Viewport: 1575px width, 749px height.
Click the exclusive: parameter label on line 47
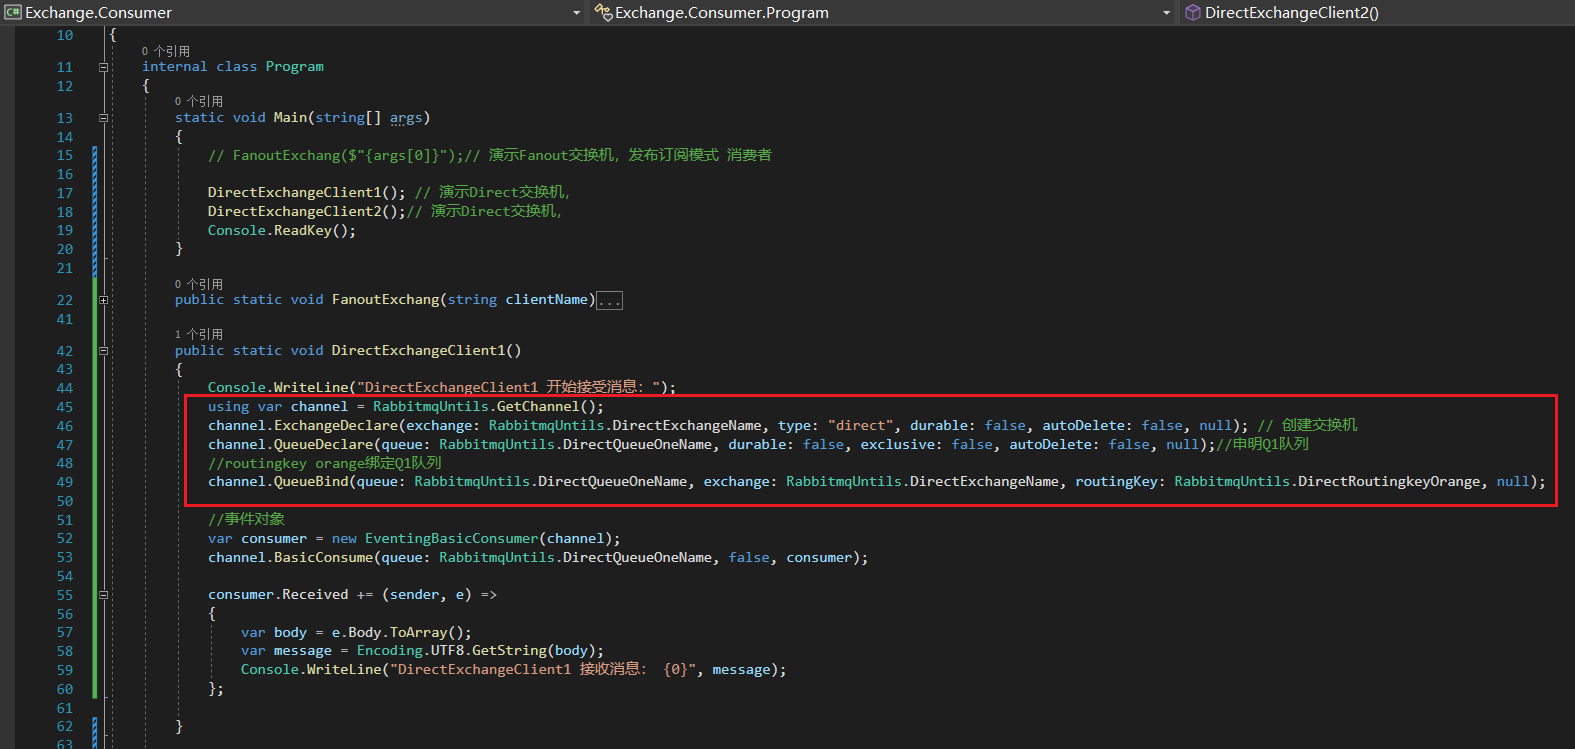pyautogui.click(x=902, y=445)
